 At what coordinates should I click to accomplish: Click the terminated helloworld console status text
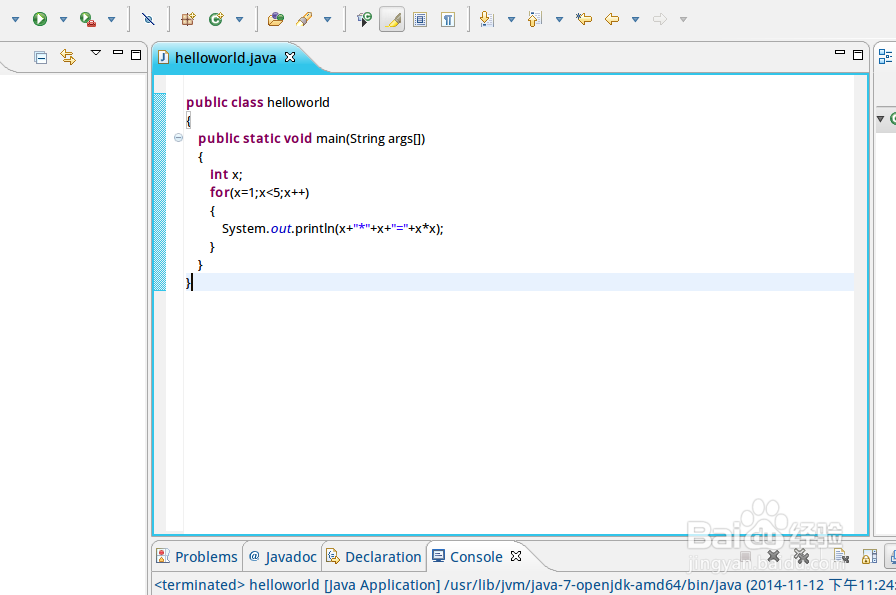click(x=525, y=585)
